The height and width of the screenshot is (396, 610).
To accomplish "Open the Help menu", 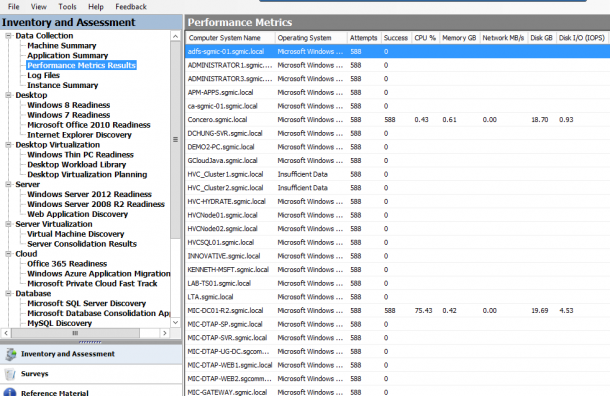I will click(96, 7).
